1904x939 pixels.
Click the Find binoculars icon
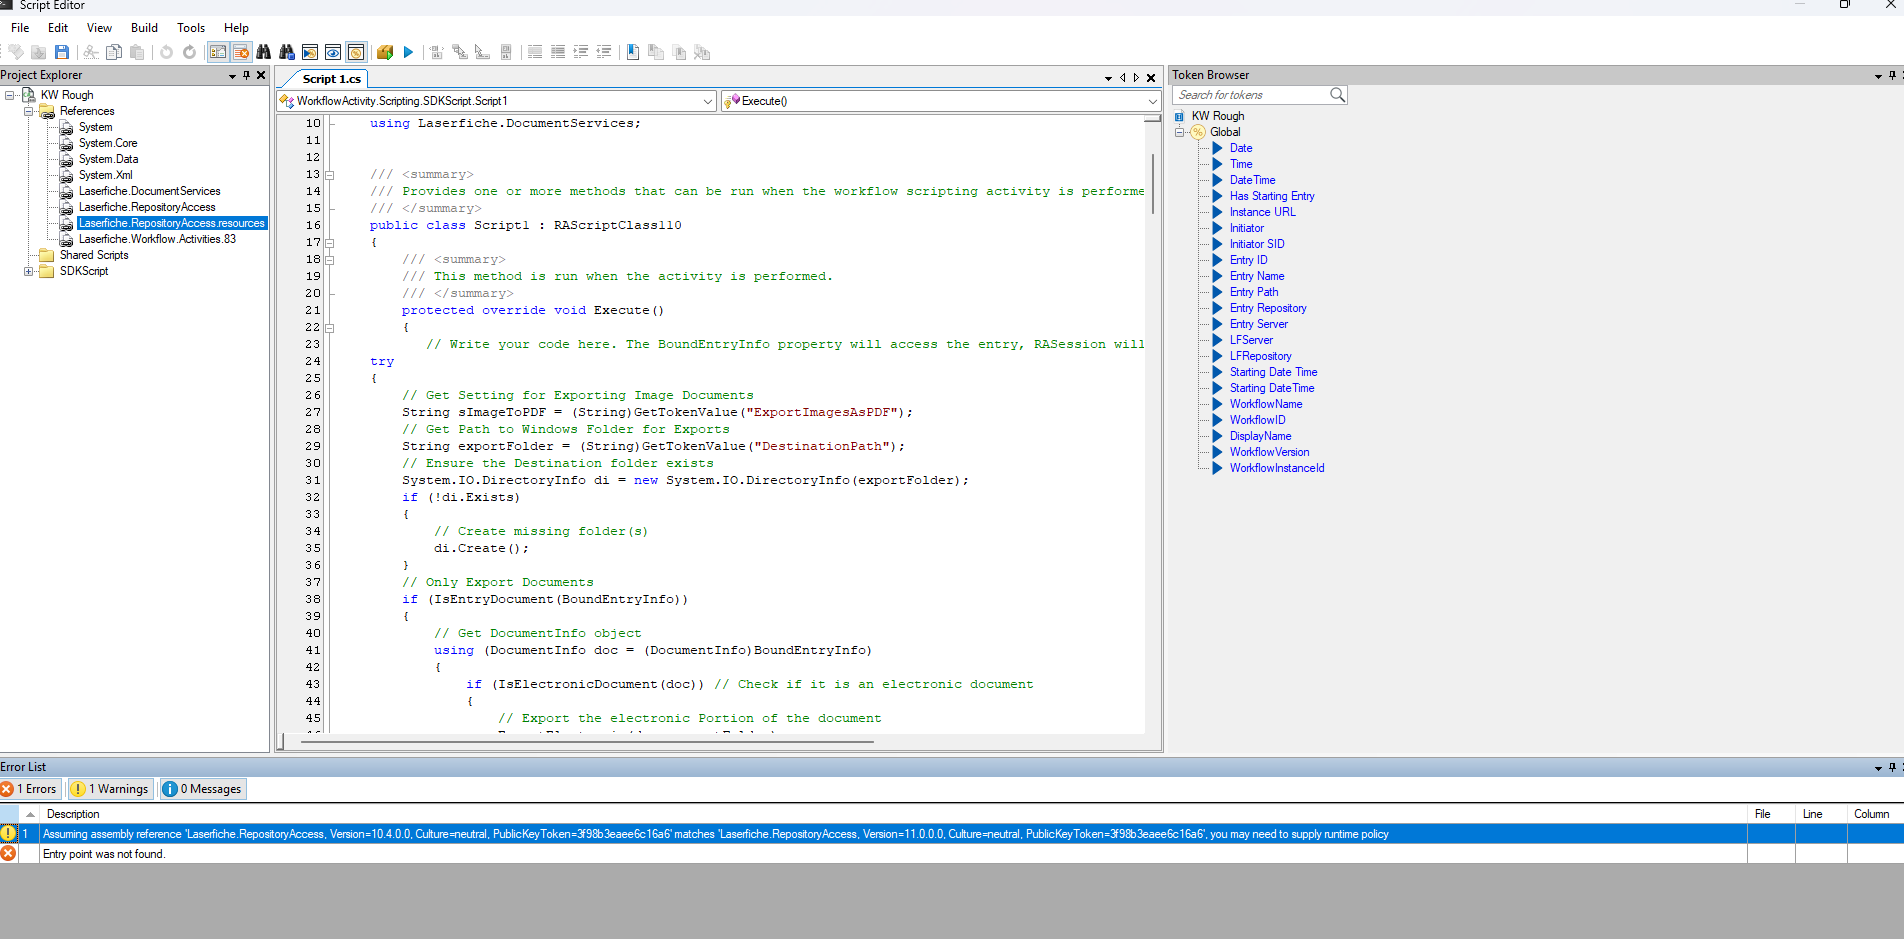coord(264,52)
